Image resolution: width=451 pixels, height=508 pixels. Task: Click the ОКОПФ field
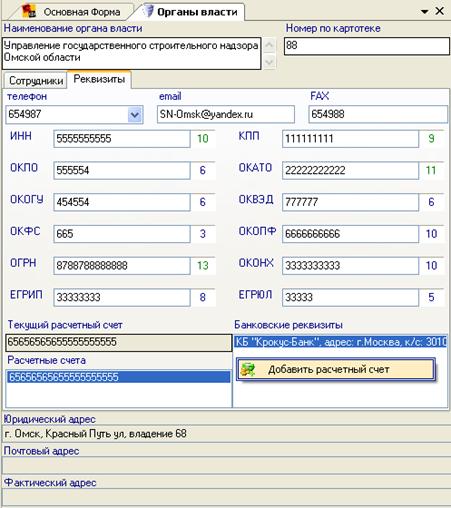(350, 234)
